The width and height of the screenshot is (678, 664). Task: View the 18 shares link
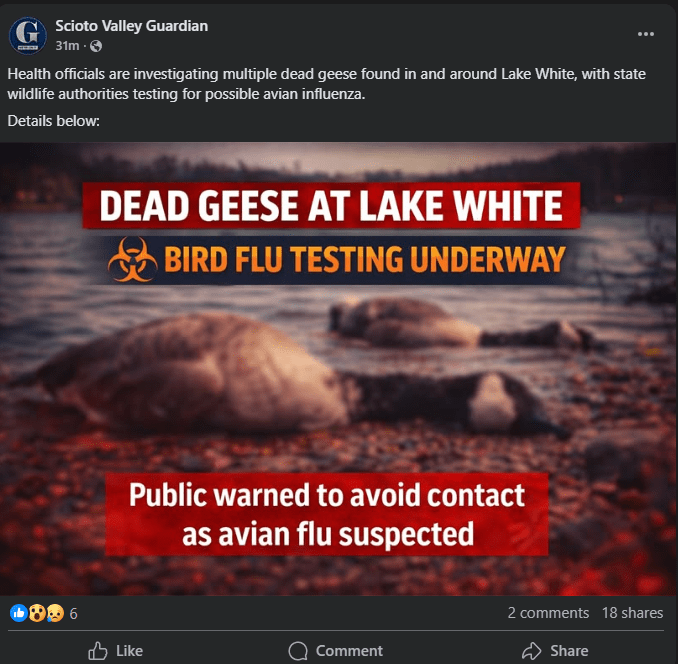coord(632,613)
